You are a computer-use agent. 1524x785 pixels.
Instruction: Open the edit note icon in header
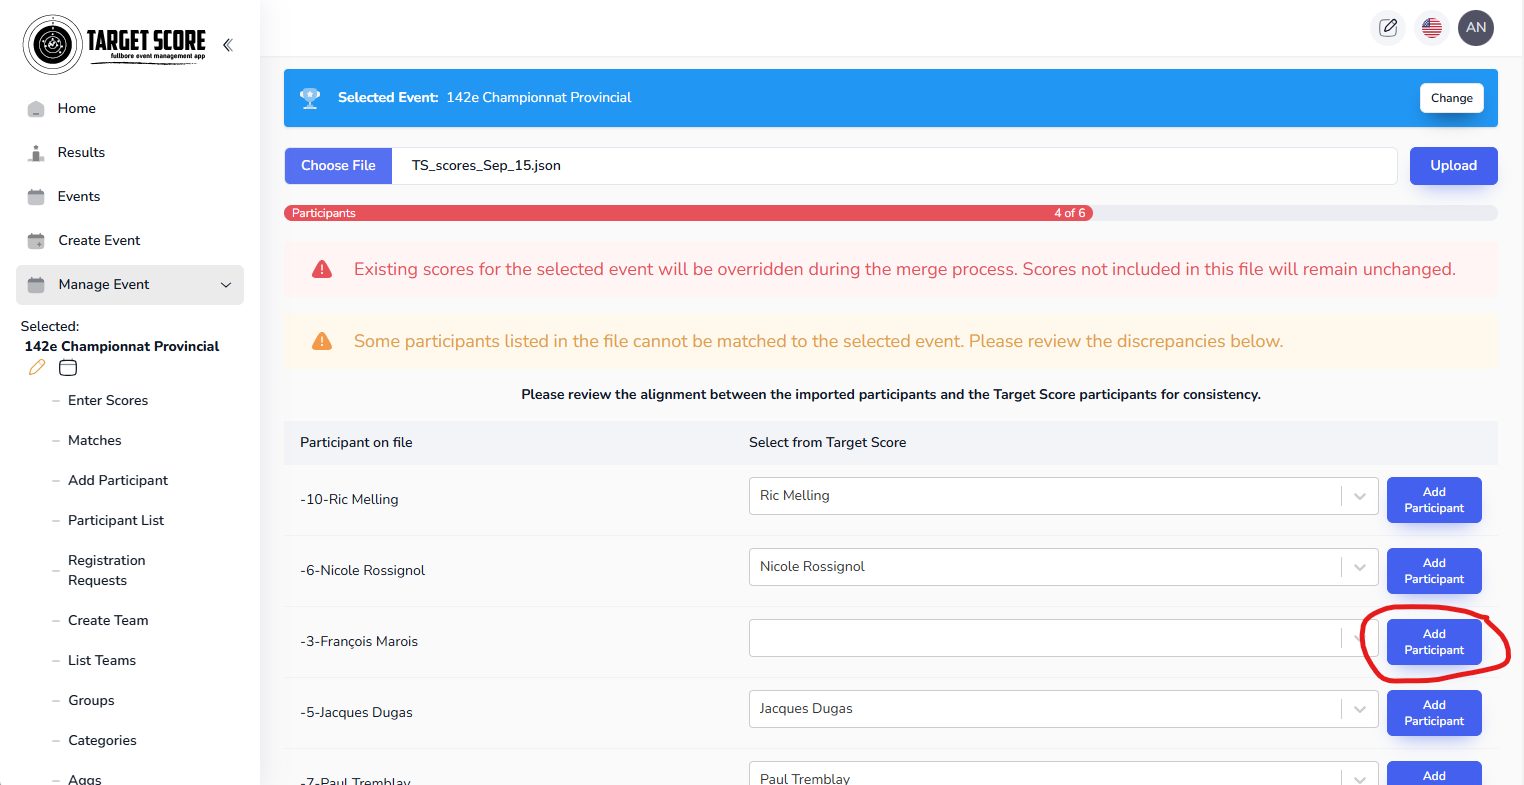1388,28
